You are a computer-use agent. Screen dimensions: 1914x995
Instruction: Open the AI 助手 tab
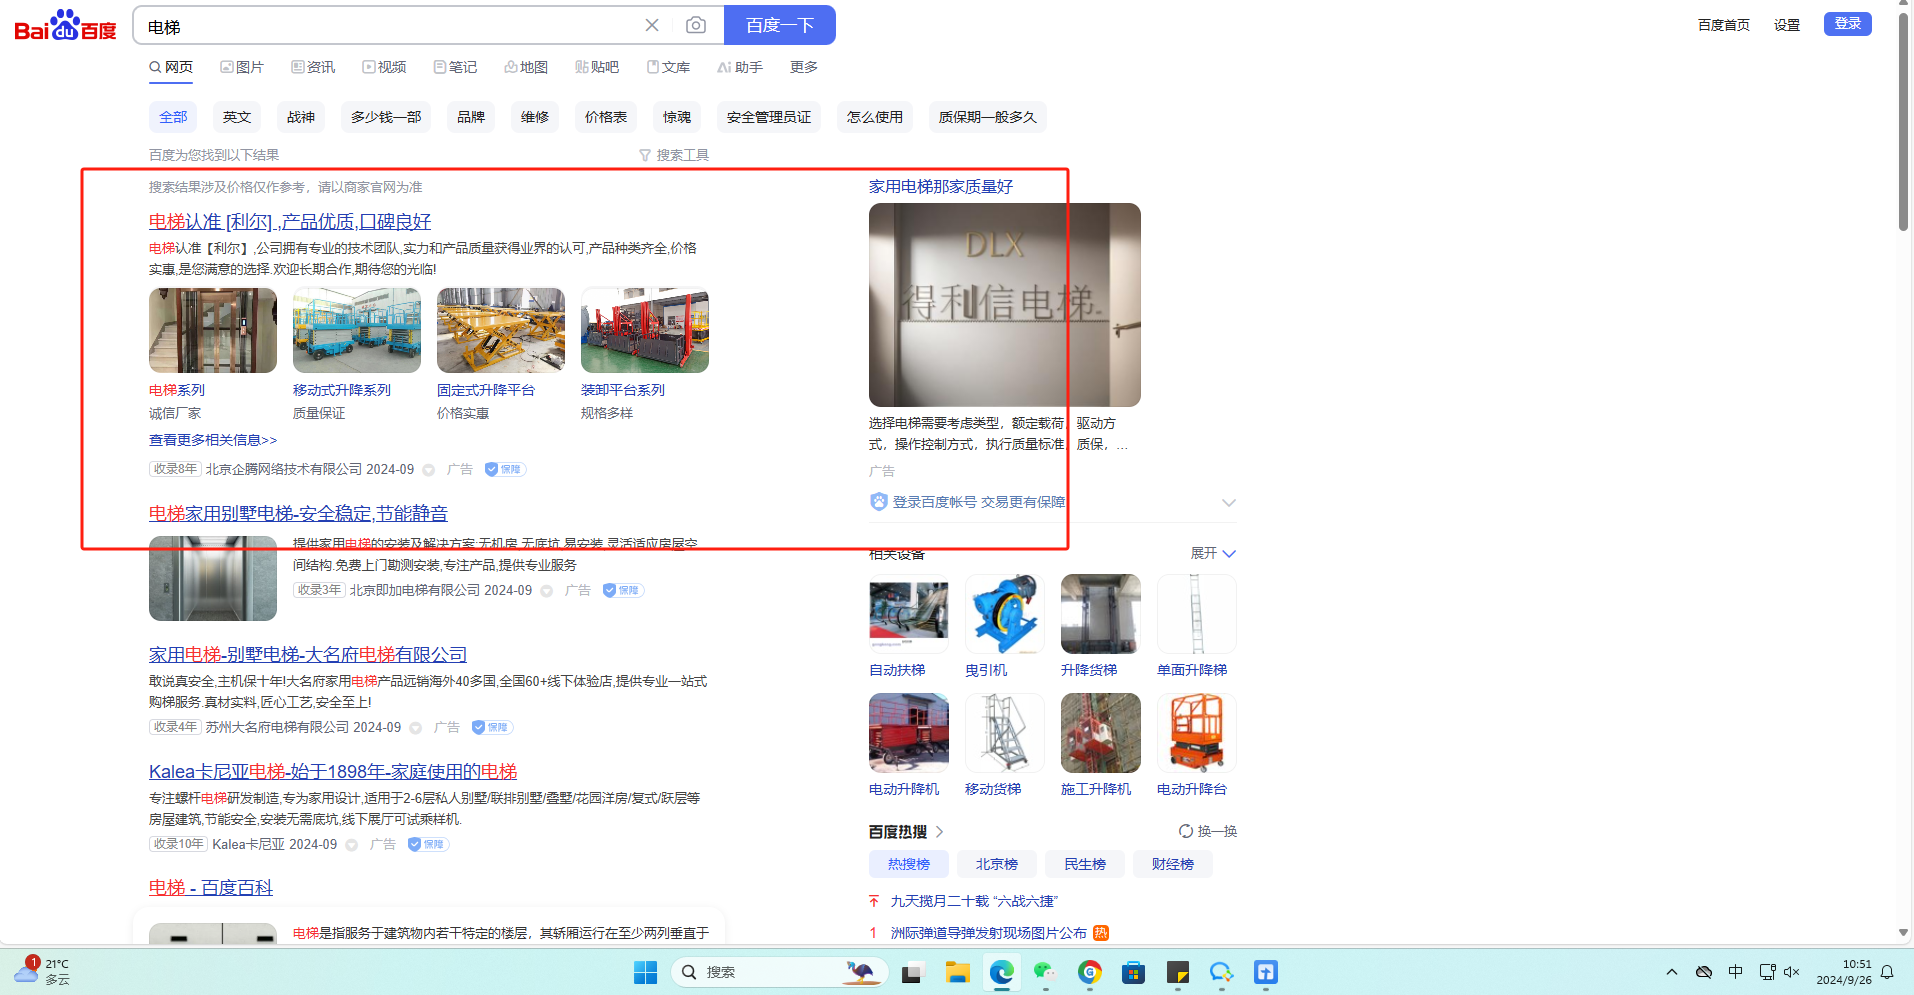tap(740, 67)
